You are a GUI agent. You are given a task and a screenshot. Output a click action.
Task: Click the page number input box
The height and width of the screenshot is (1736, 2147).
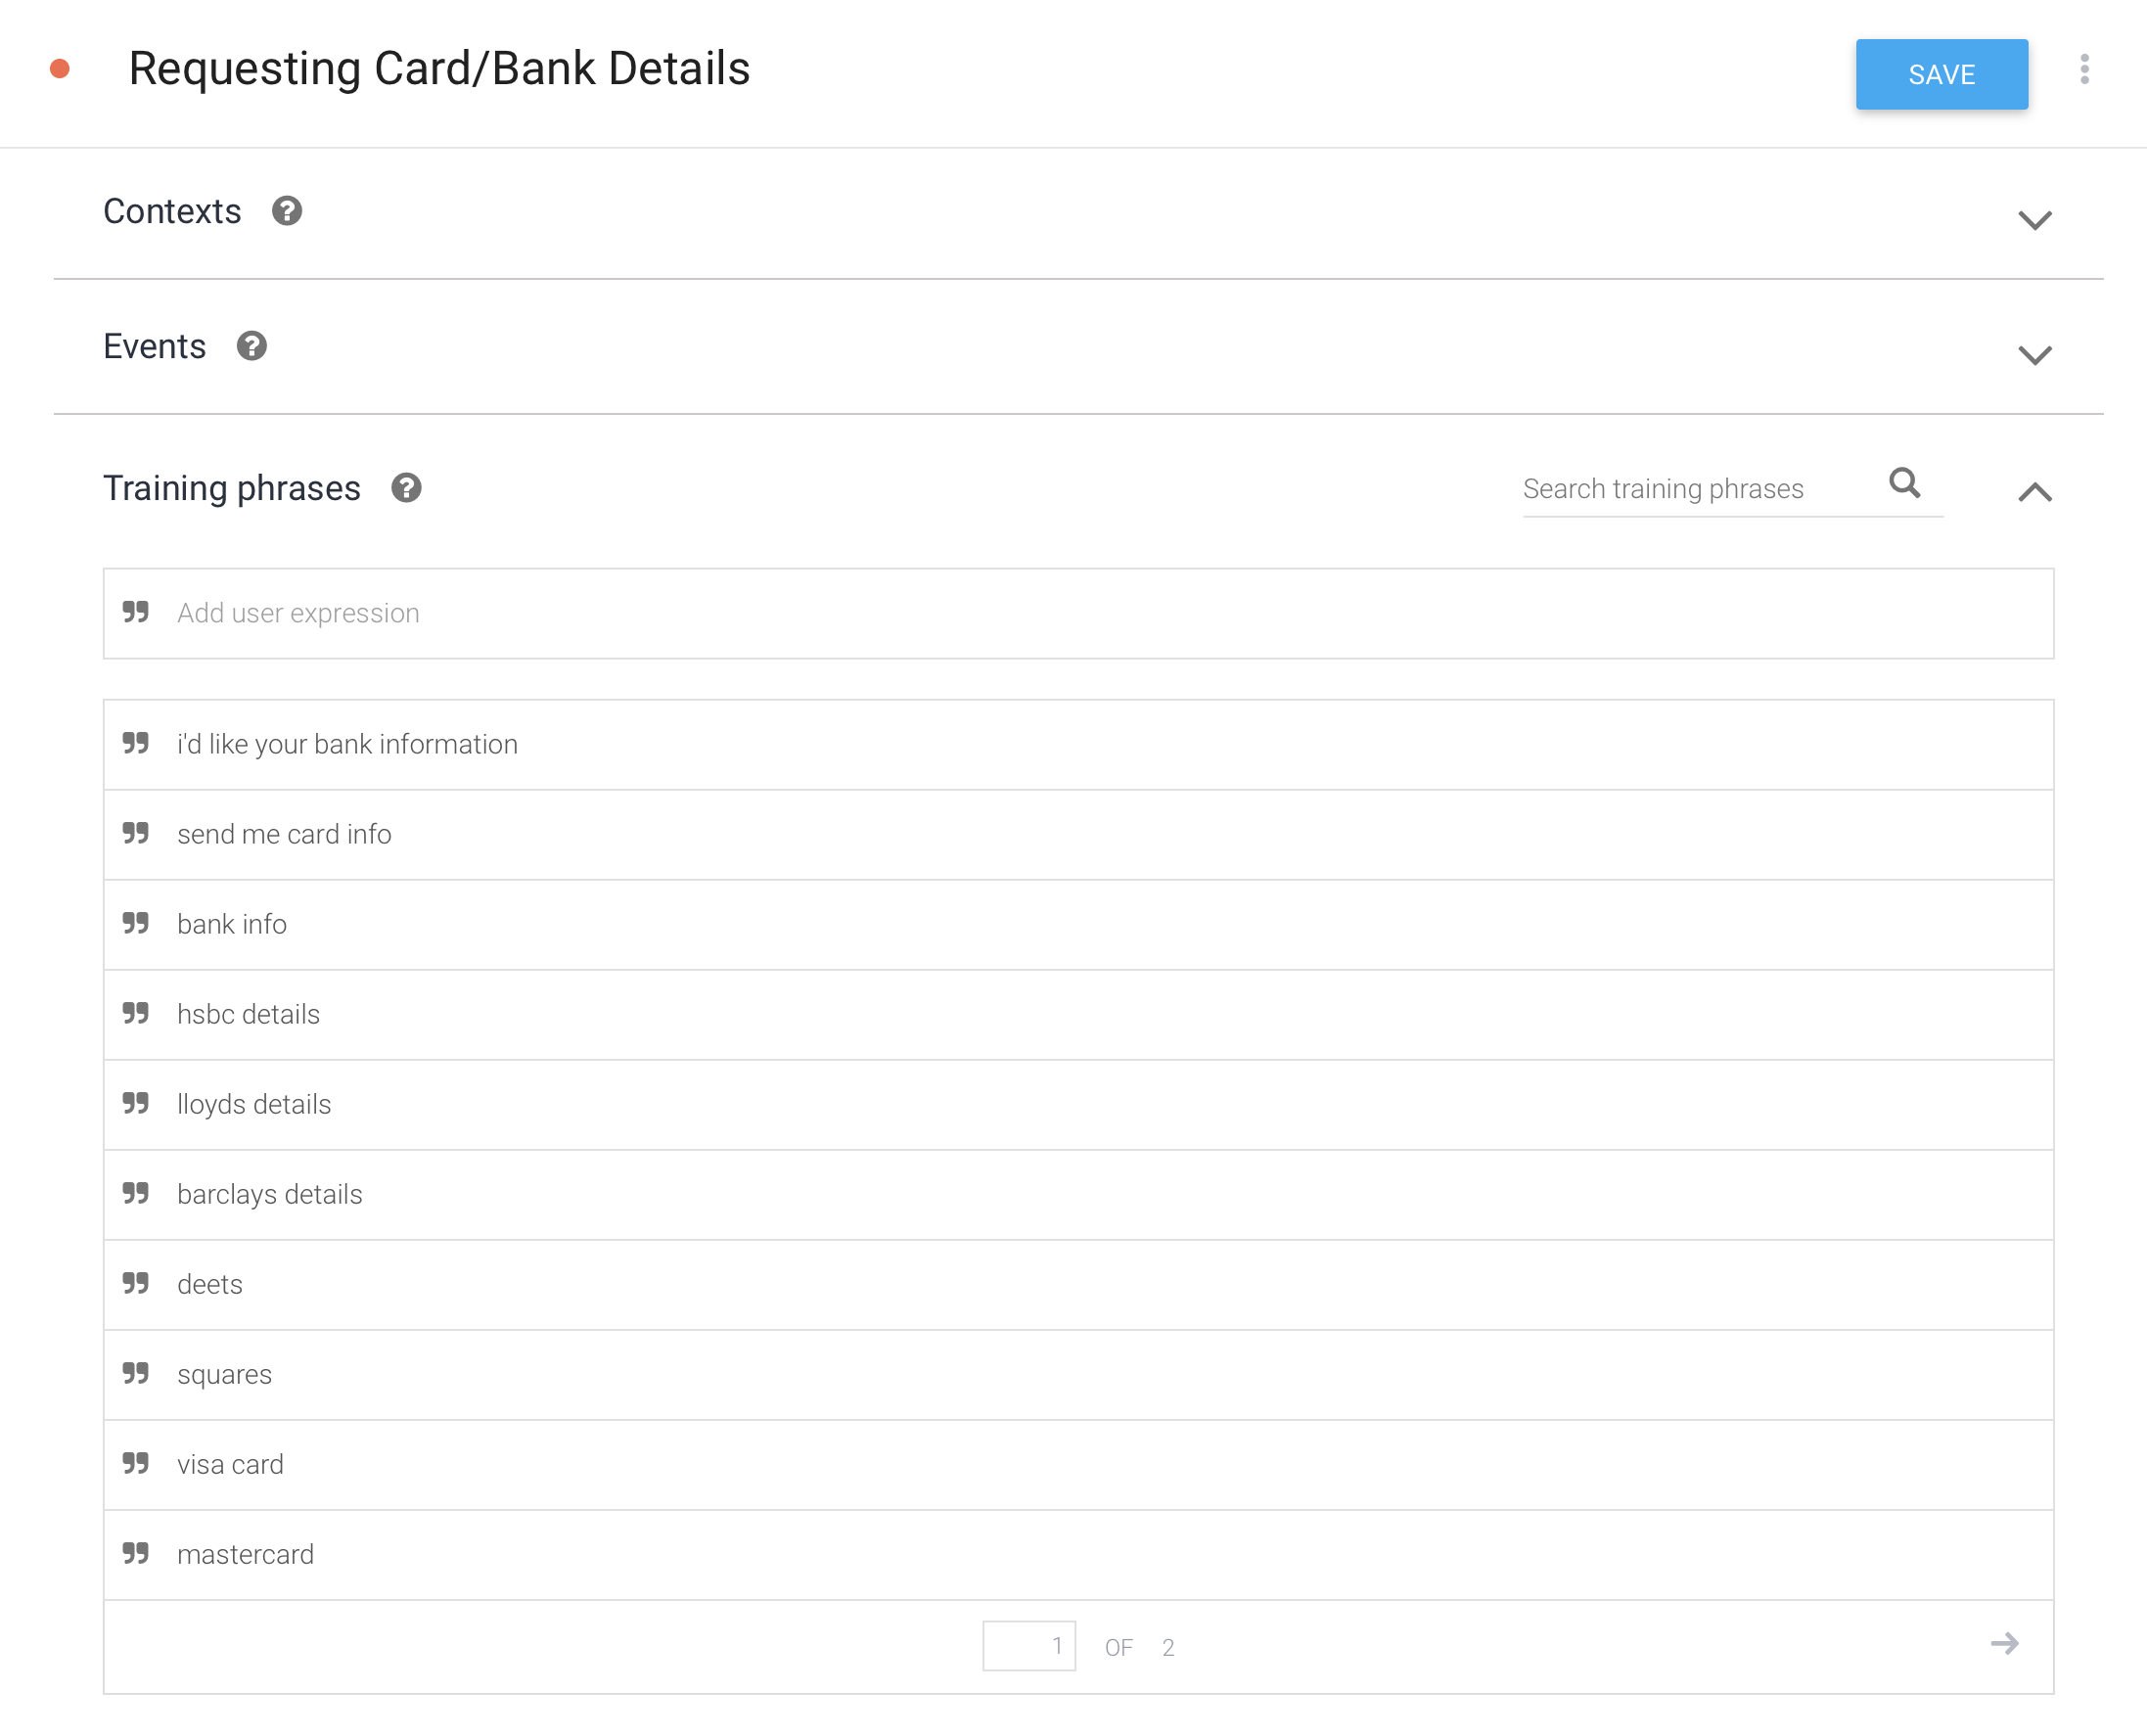[x=1028, y=1646]
